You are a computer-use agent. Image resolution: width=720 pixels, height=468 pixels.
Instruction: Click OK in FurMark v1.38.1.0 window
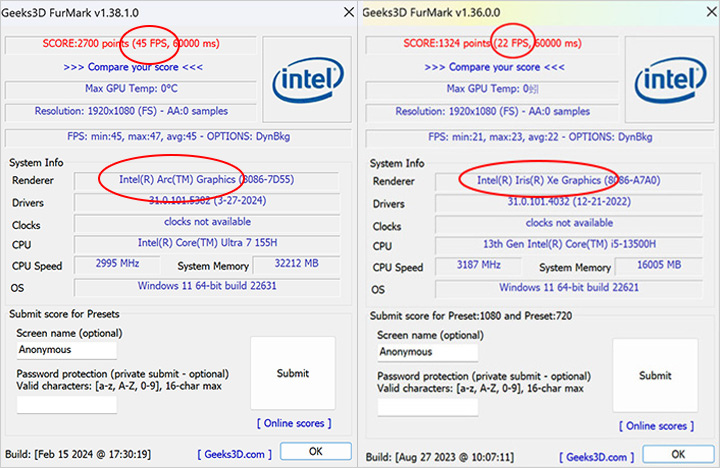[x=315, y=451]
